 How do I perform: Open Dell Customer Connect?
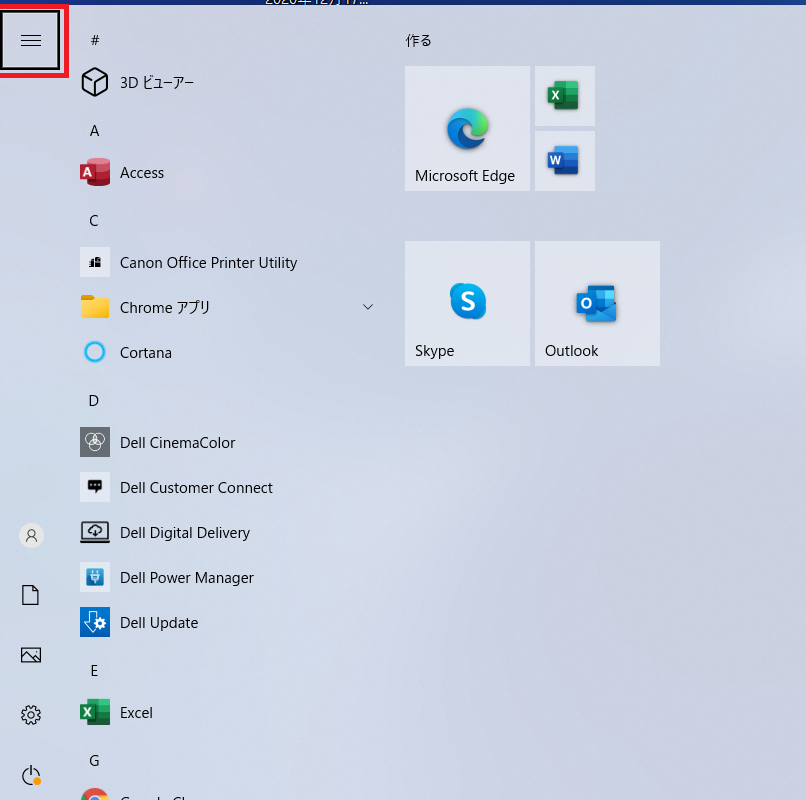click(195, 488)
